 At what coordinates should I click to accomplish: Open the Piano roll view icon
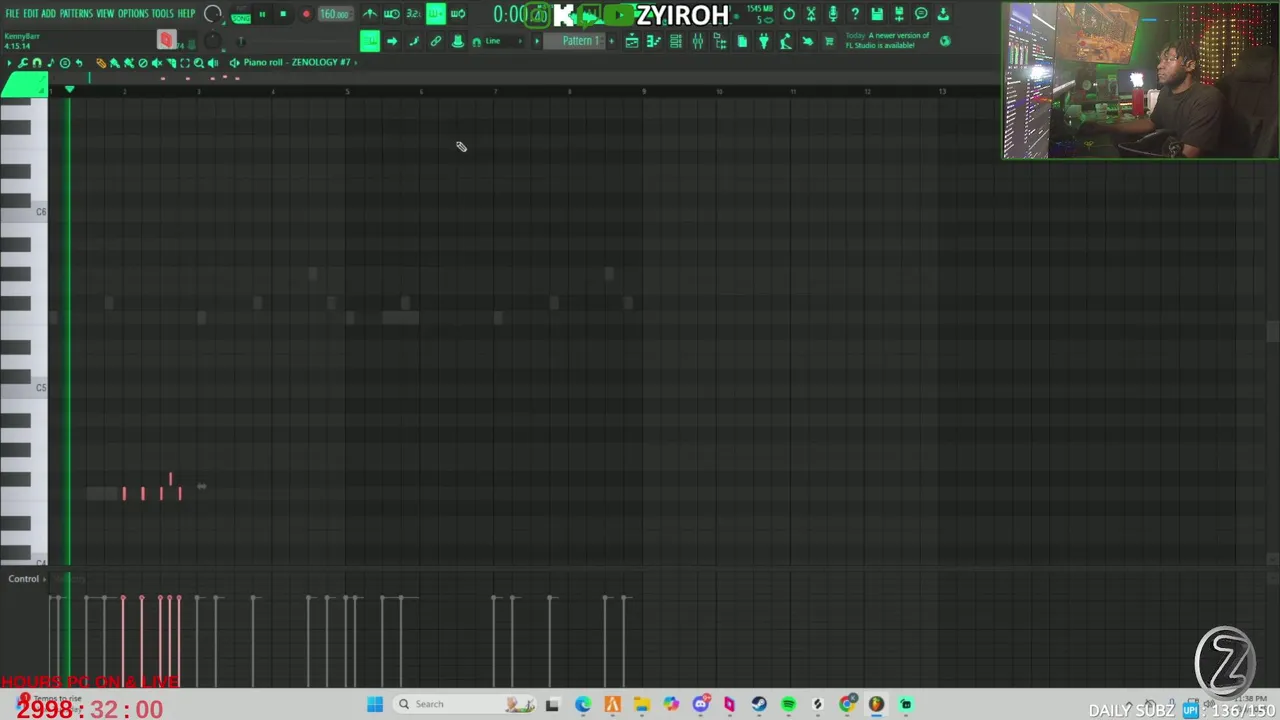tap(654, 41)
